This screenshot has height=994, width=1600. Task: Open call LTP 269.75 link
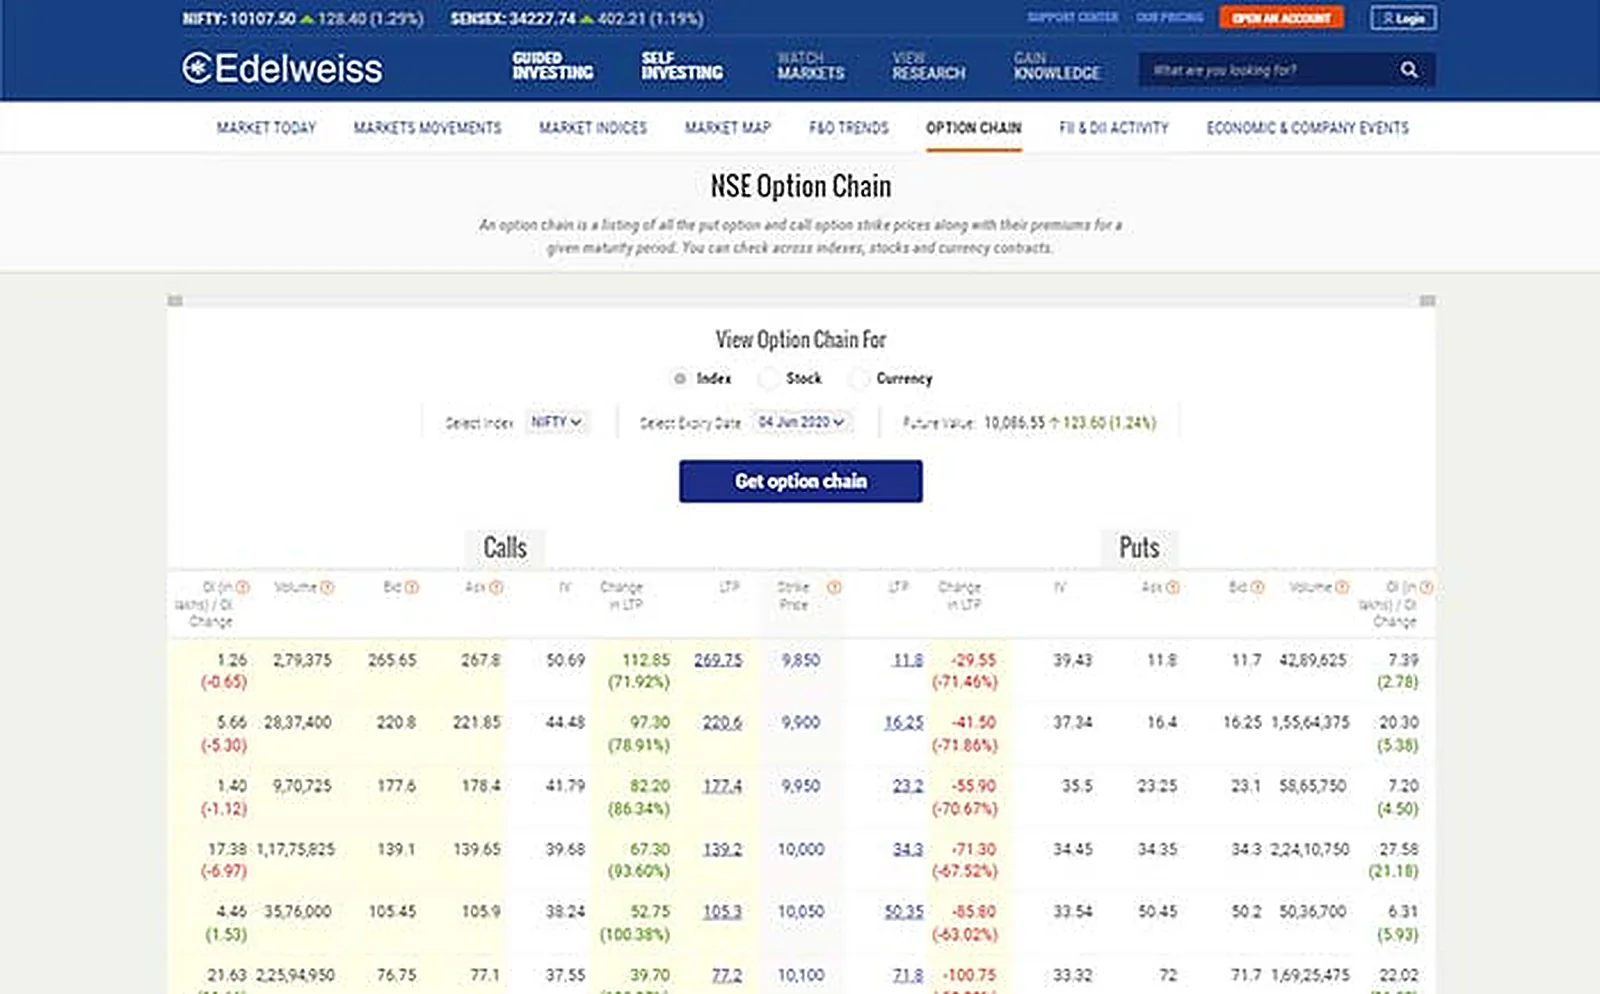pyautogui.click(x=718, y=660)
